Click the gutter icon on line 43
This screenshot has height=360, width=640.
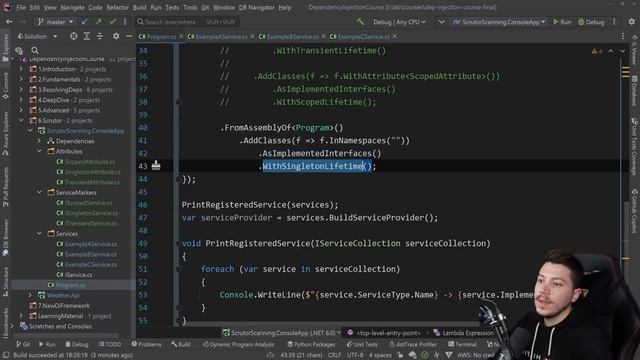(156, 165)
